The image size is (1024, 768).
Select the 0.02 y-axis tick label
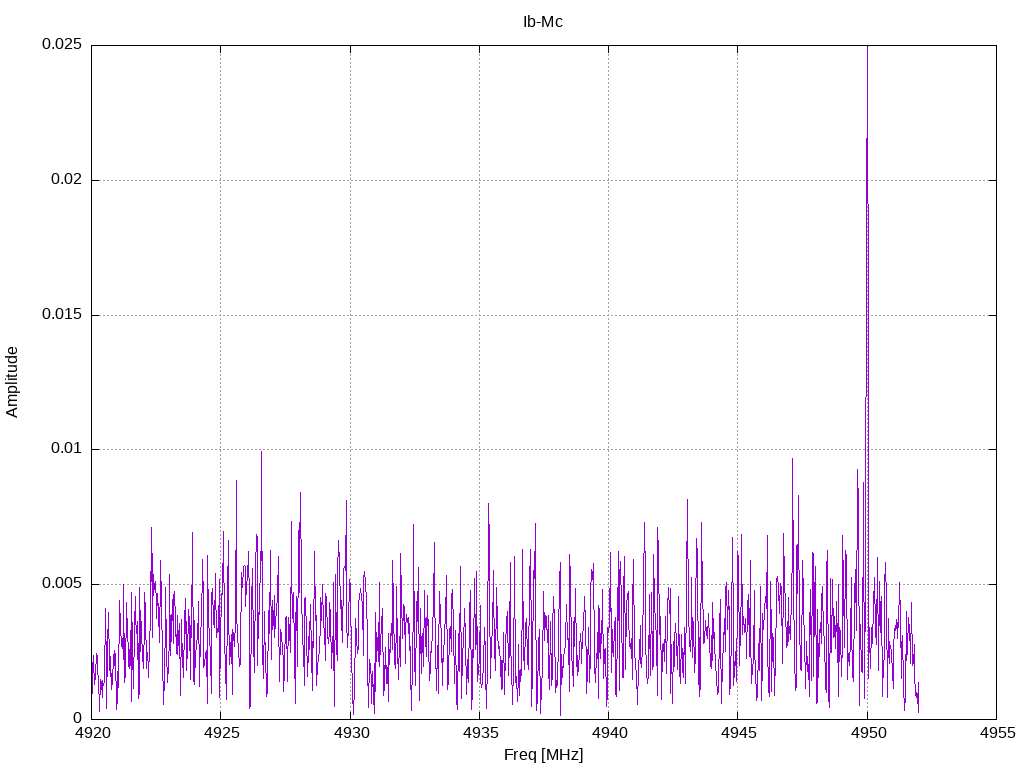(x=65, y=180)
